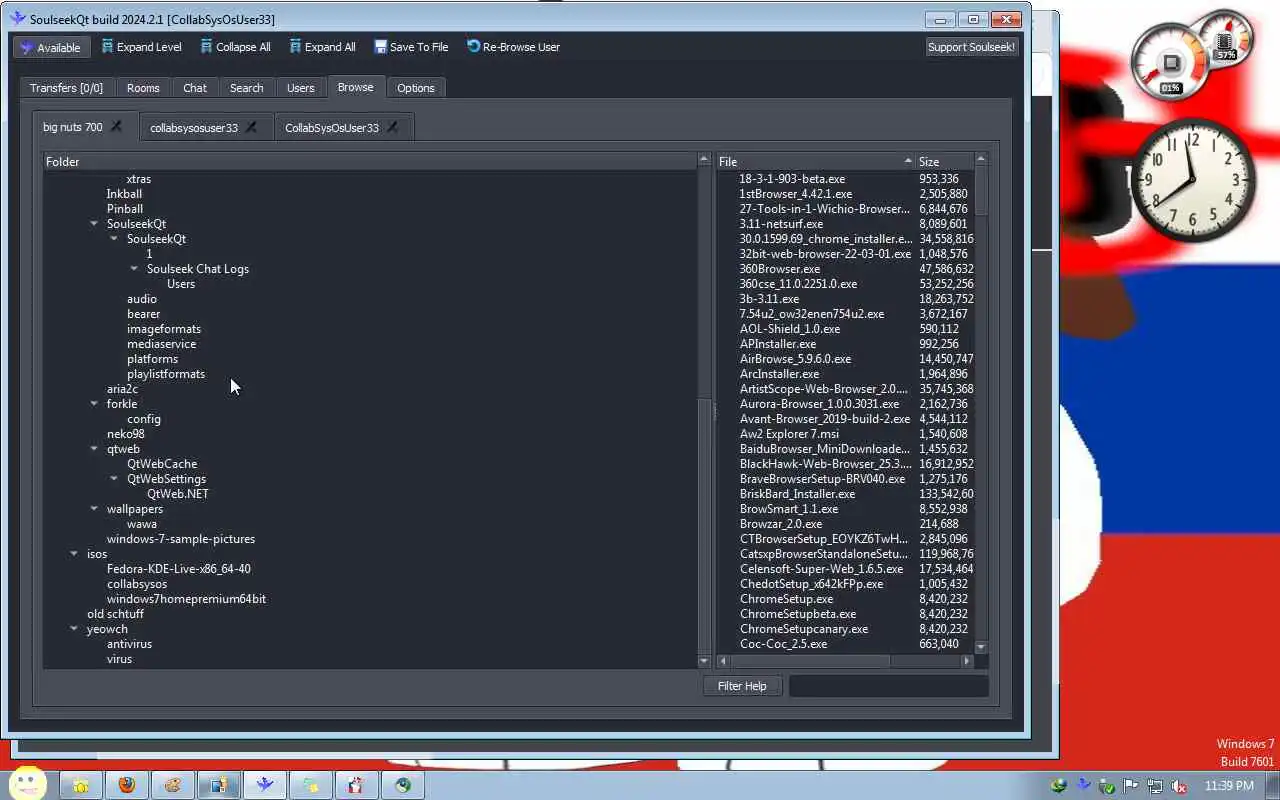This screenshot has height=800, width=1280.
Task: Click Collapse All in the toolbar
Action: click(235, 47)
